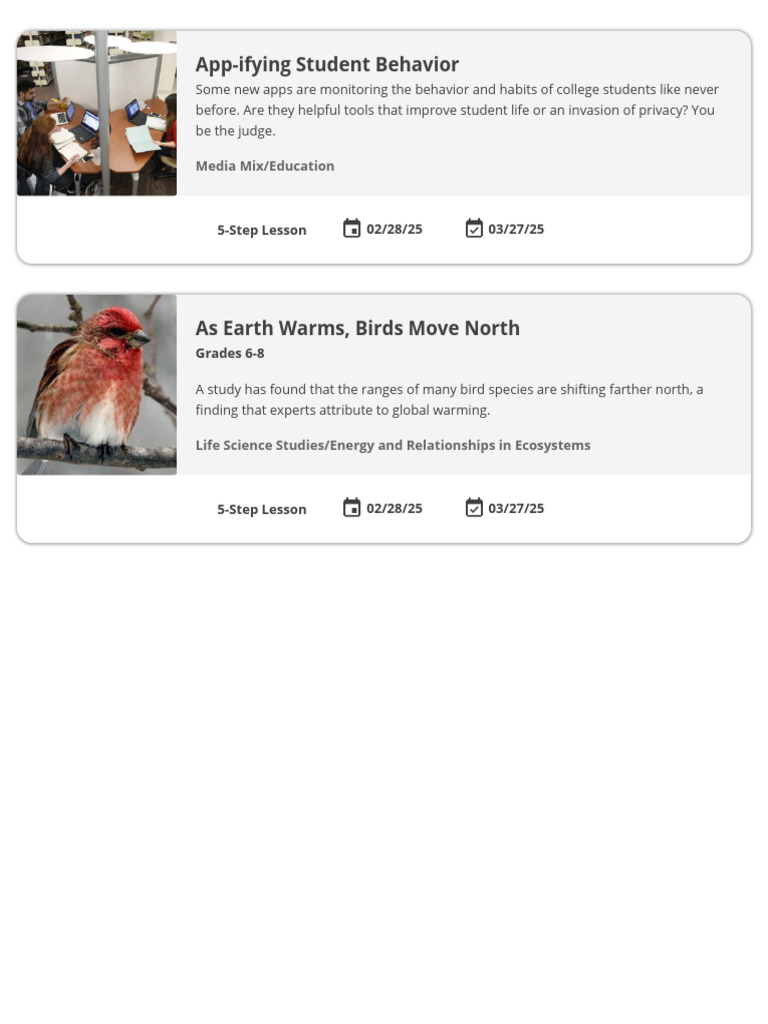Click the Grades 6-8 label
This screenshot has width=768, height=1024.
pyautogui.click(x=230, y=353)
